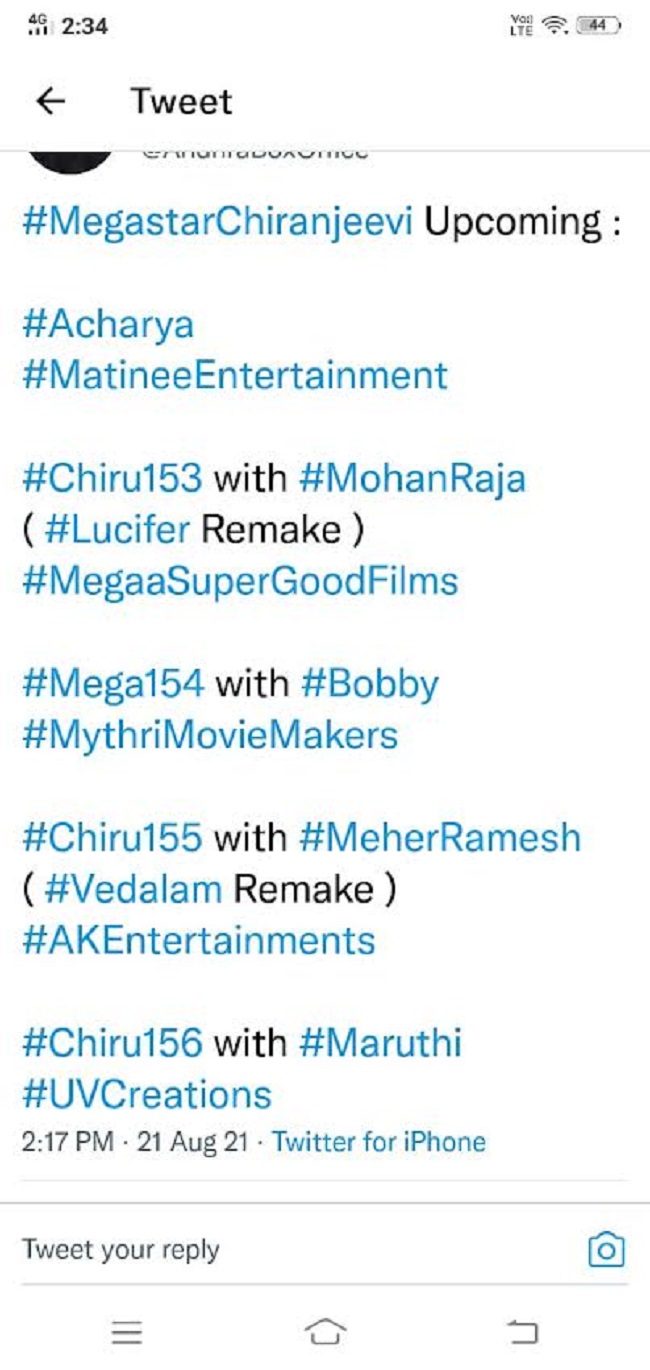Image resolution: width=650 pixels, height=1370 pixels.
Task: Open the #MohanRaja hashtag
Action: click(x=412, y=479)
